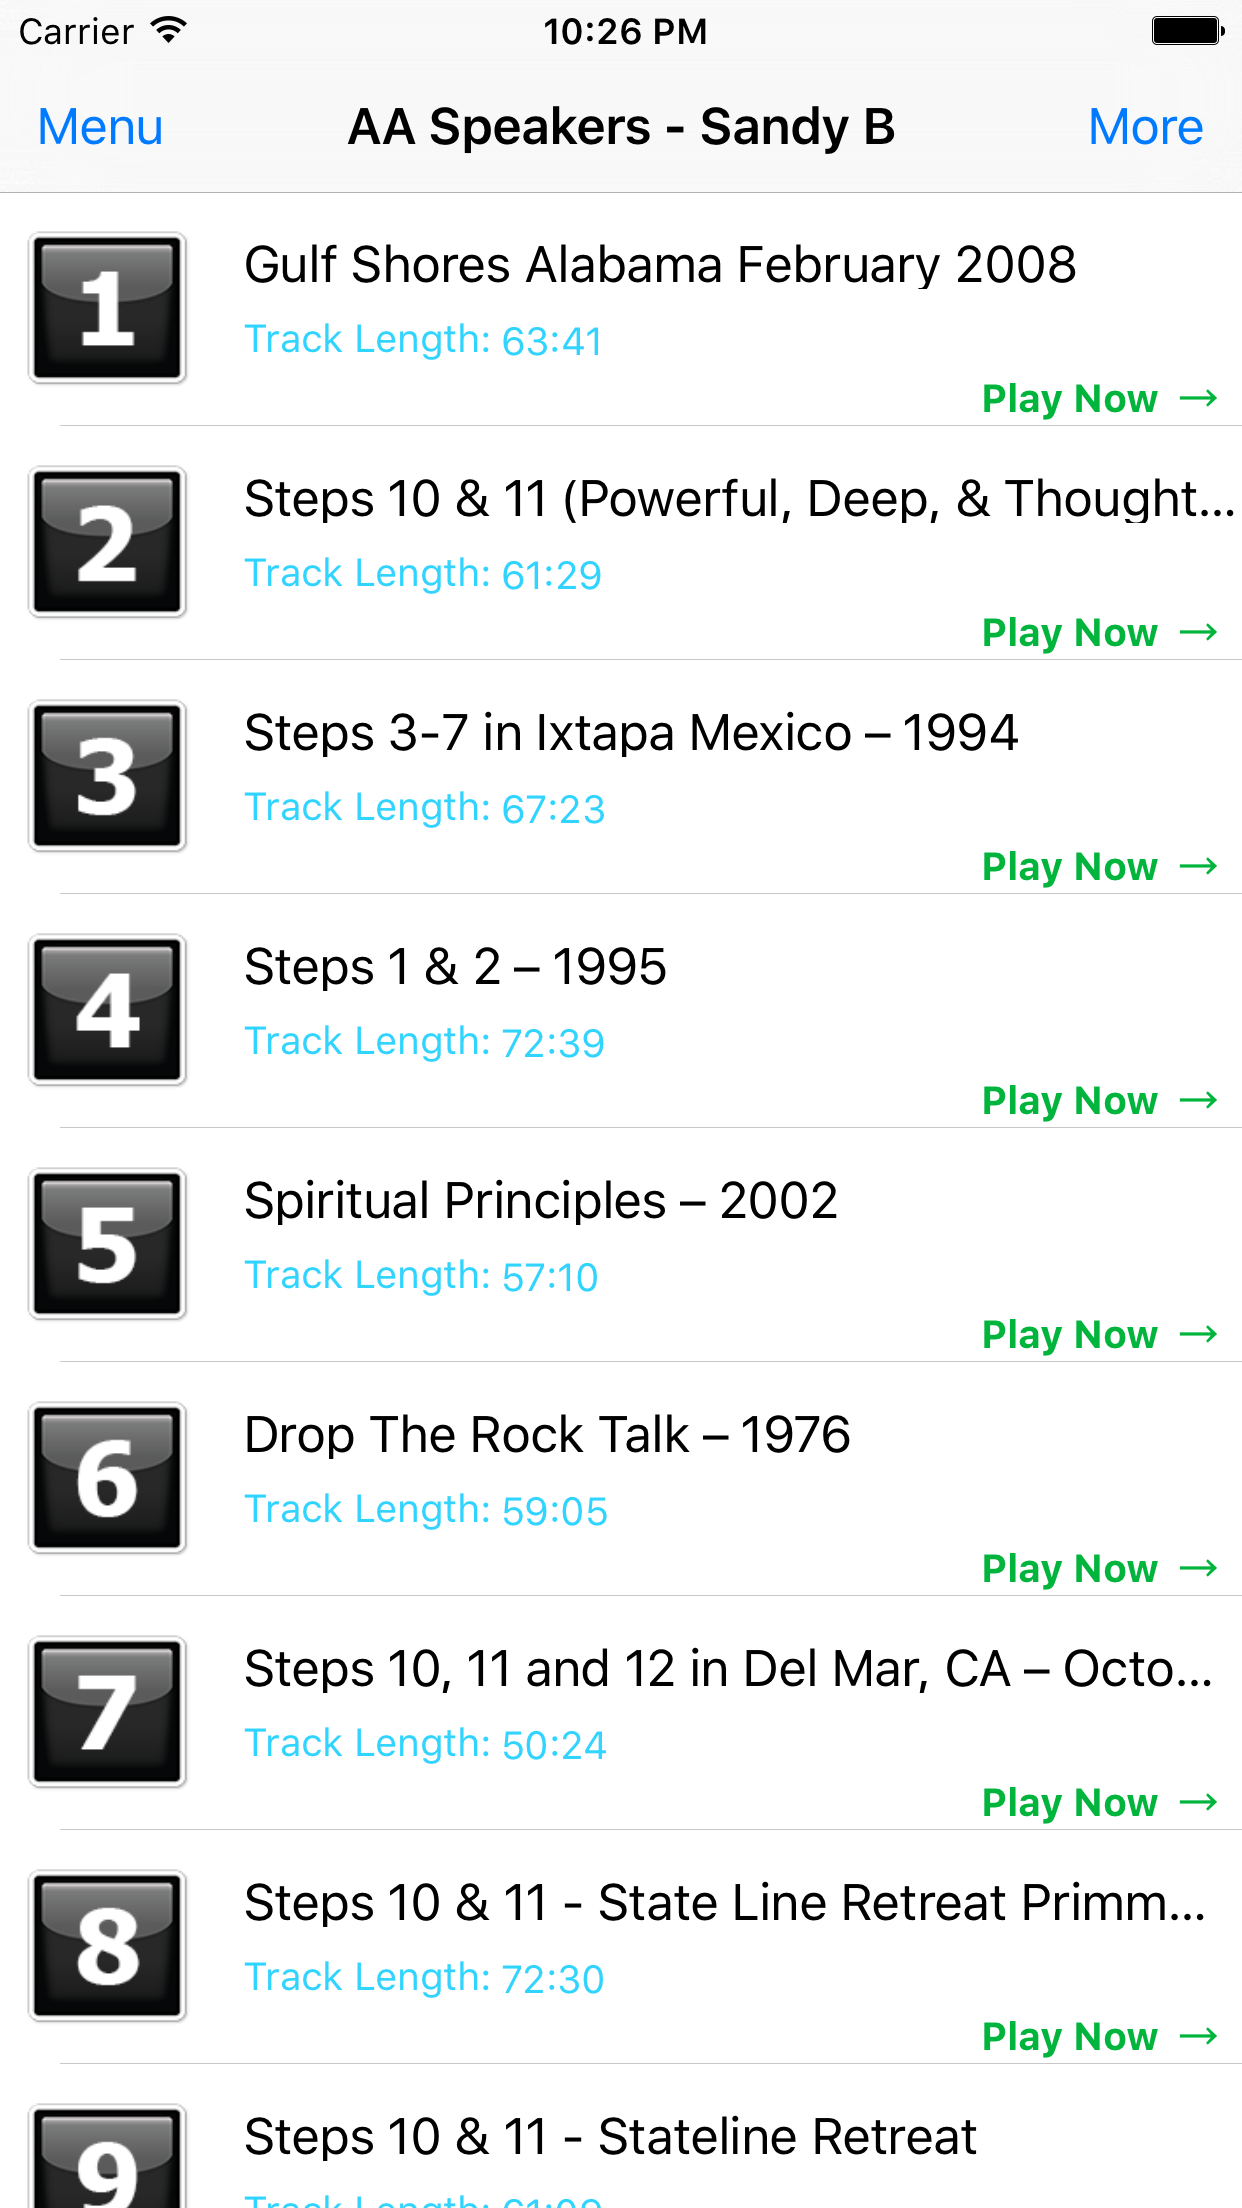Select Steps 10, 11 and 12 Del Mar title
The width and height of the screenshot is (1242, 2208).
[x=729, y=1669]
